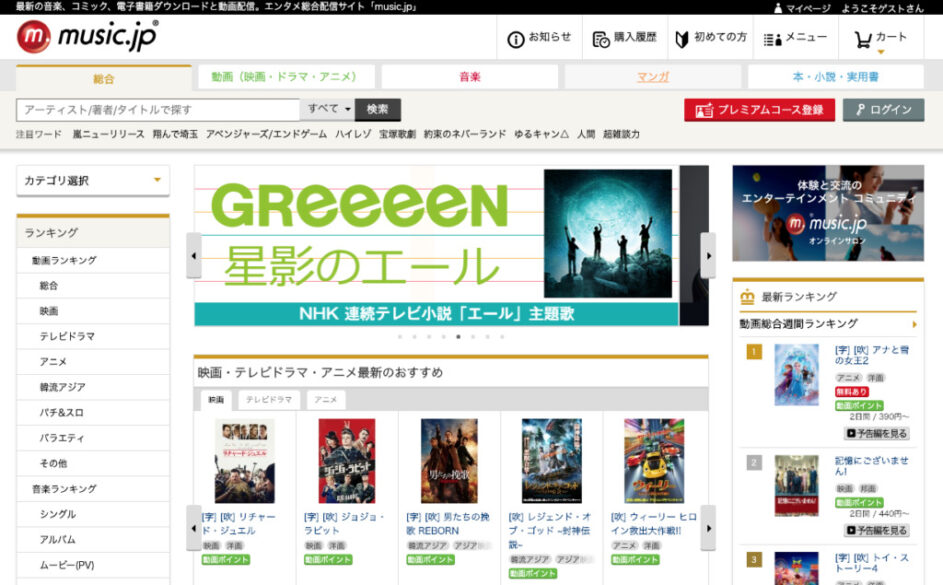Select the テレビドラマ recommendations tab
The height and width of the screenshot is (585, 943).
coord(269,400)
